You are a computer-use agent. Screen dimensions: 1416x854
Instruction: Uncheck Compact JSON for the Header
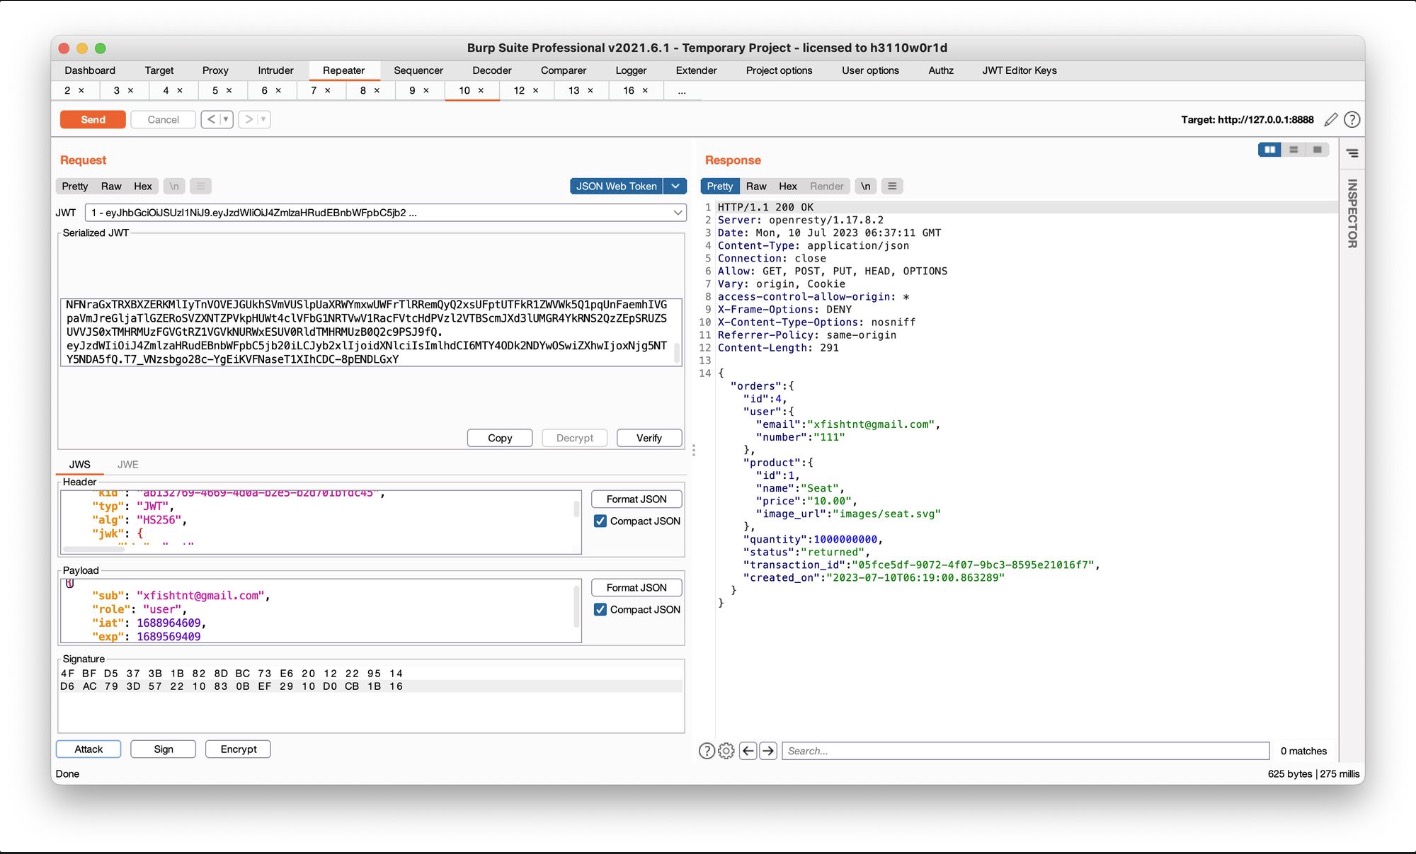600,521
